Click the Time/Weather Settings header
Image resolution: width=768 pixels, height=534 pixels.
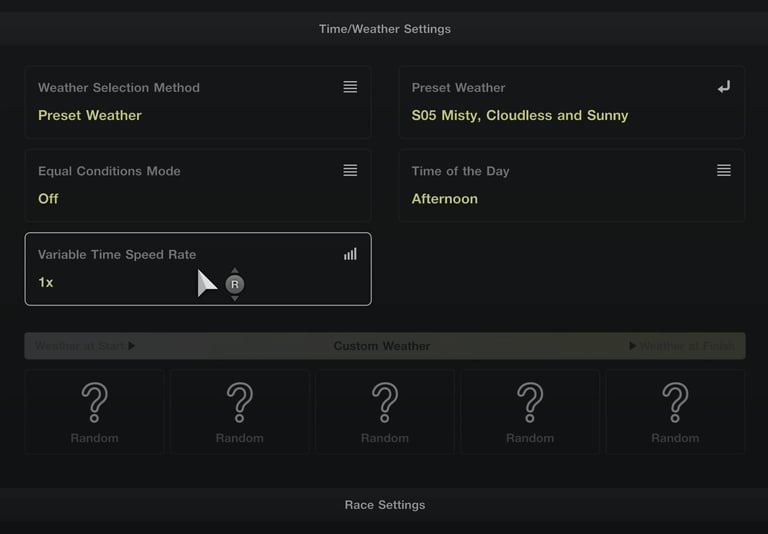click(384, 29)
